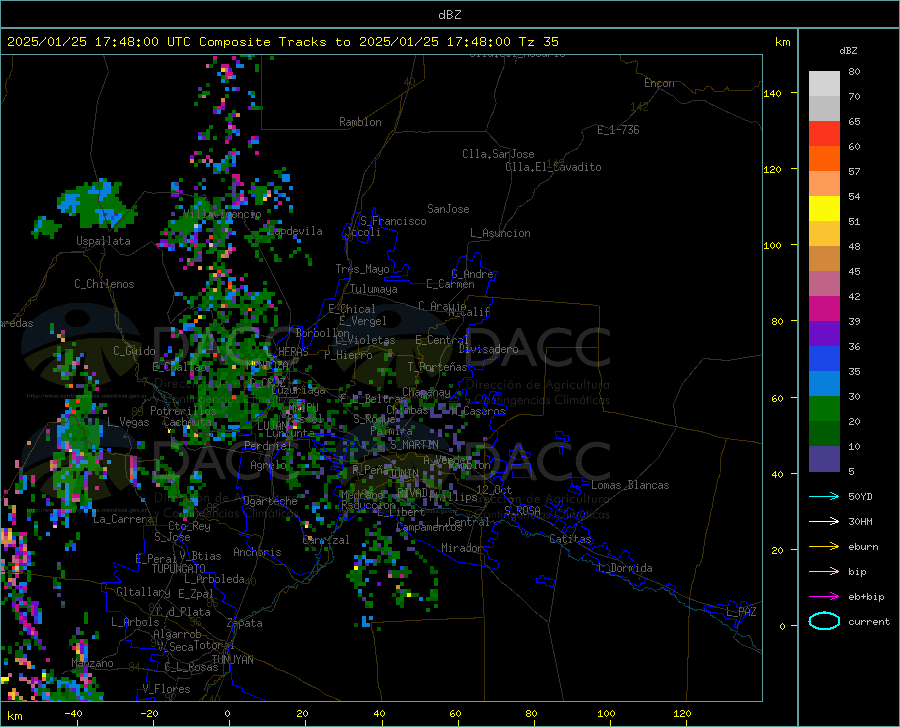Click the V_Flores place label

coord(166,689)
